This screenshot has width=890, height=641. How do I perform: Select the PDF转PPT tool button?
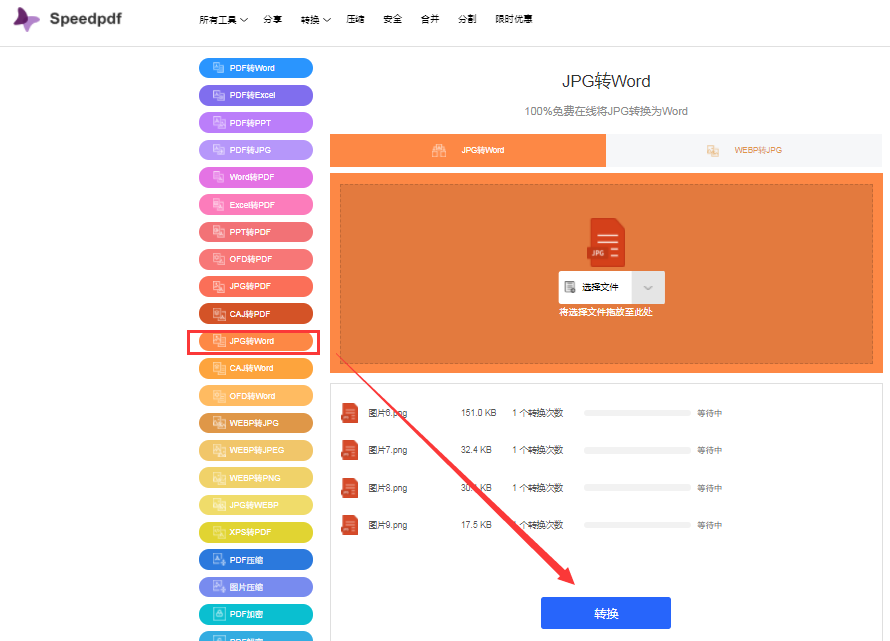(x=256, y=123)
